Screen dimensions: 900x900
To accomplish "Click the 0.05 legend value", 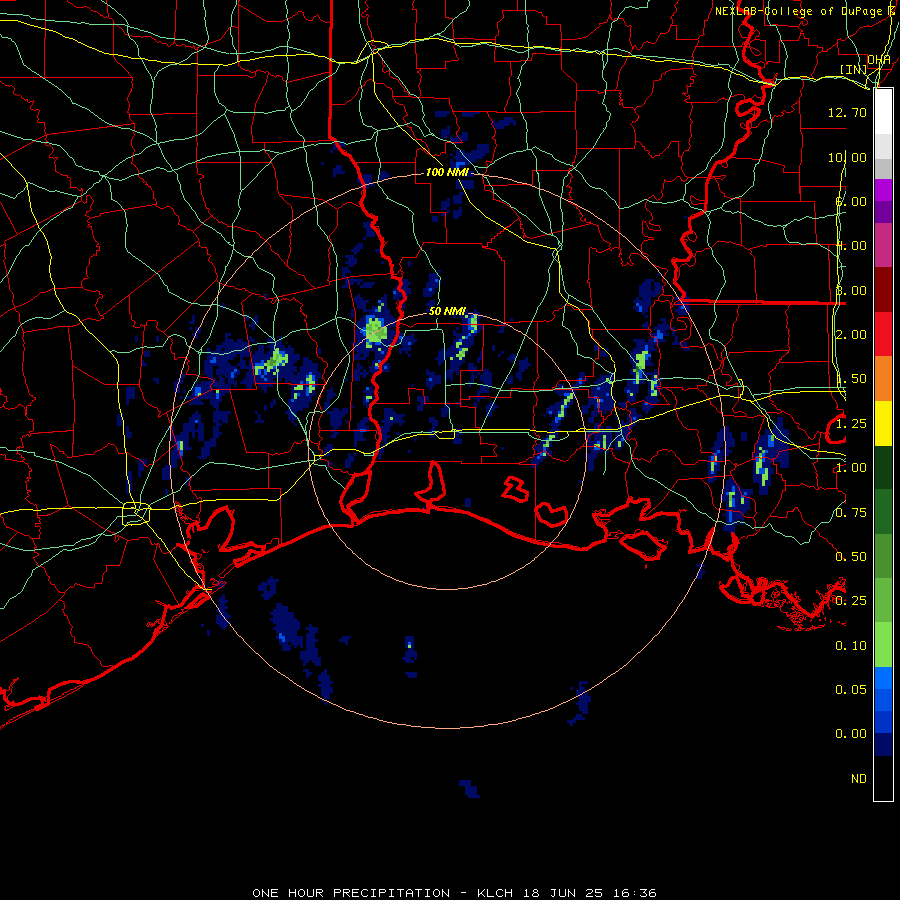I will pyautogui.click(x=851, y=689).
